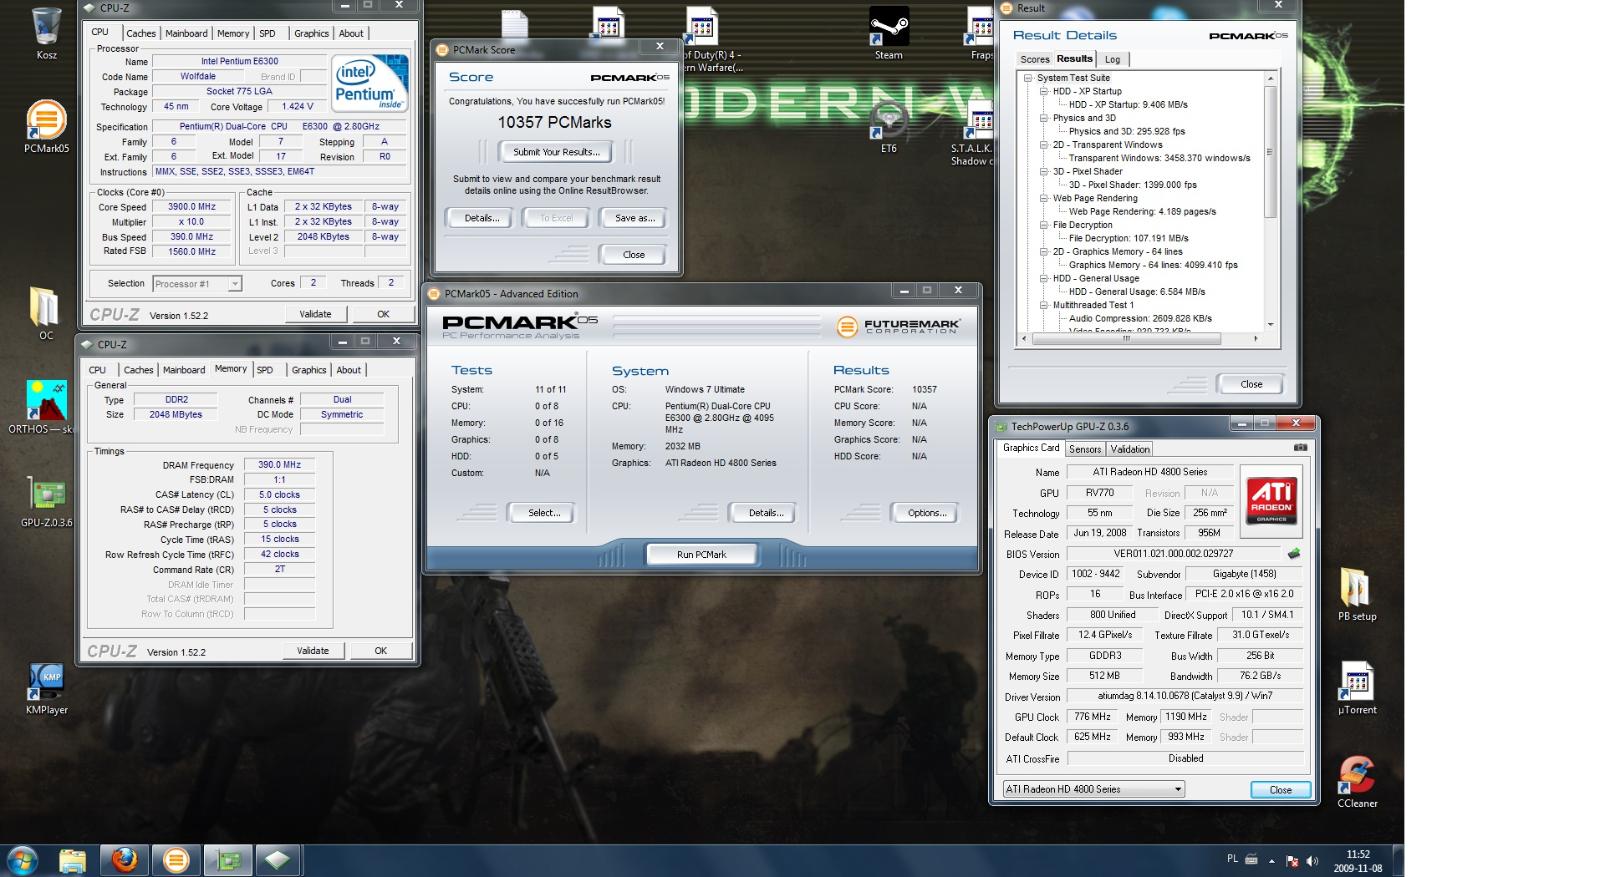
Task: Show hidden tray icons arrow
Action: coord(1272,861)
